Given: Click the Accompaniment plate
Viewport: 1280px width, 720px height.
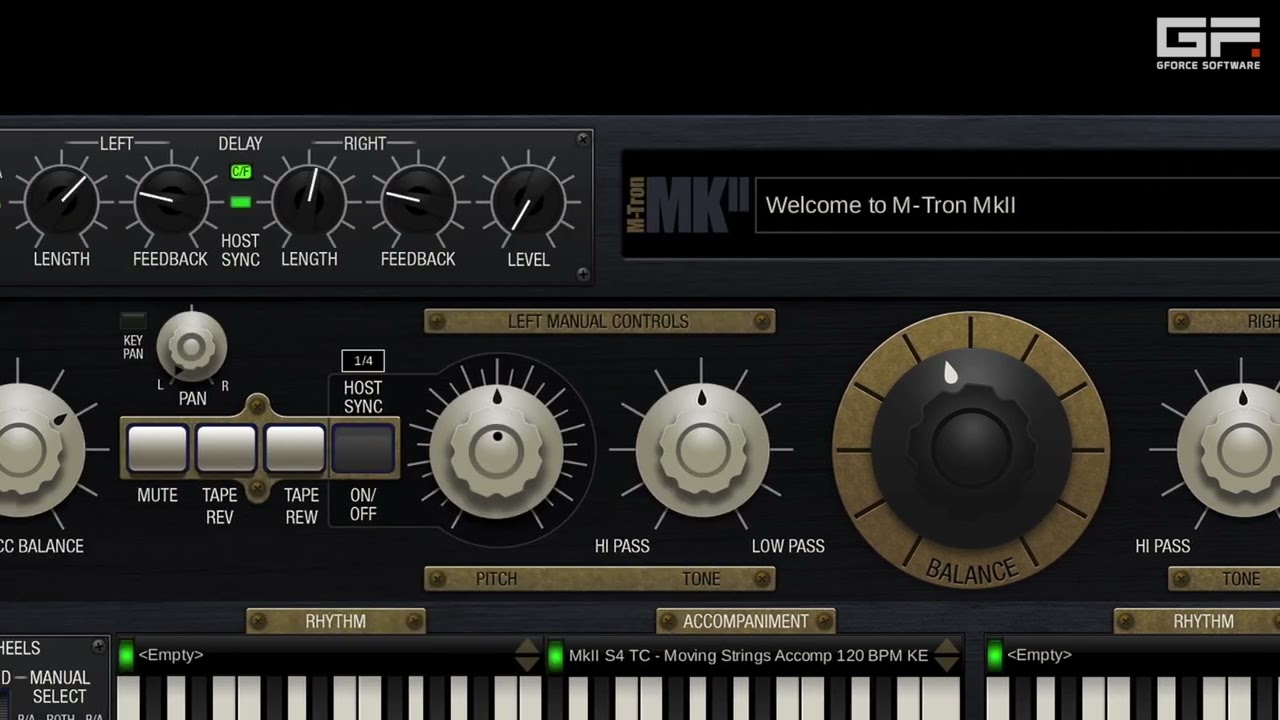Looking at the screenshot, I should (x=746, y=621).
